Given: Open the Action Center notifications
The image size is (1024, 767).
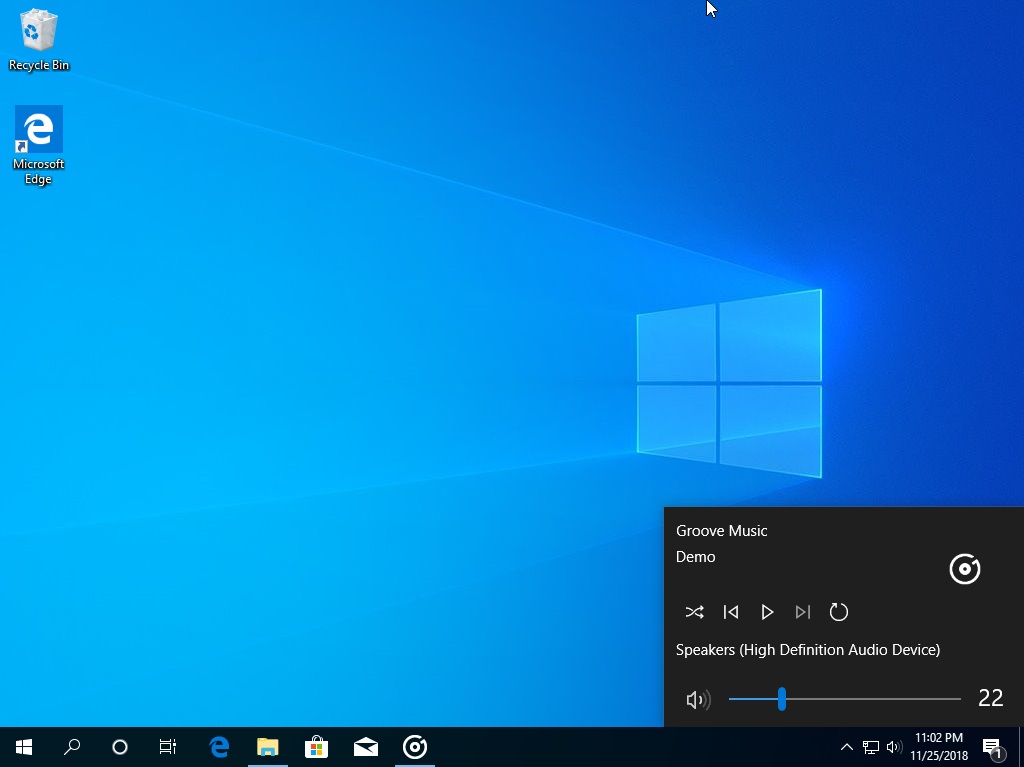Looking at the screenshot, I should (x=993, y=746).
